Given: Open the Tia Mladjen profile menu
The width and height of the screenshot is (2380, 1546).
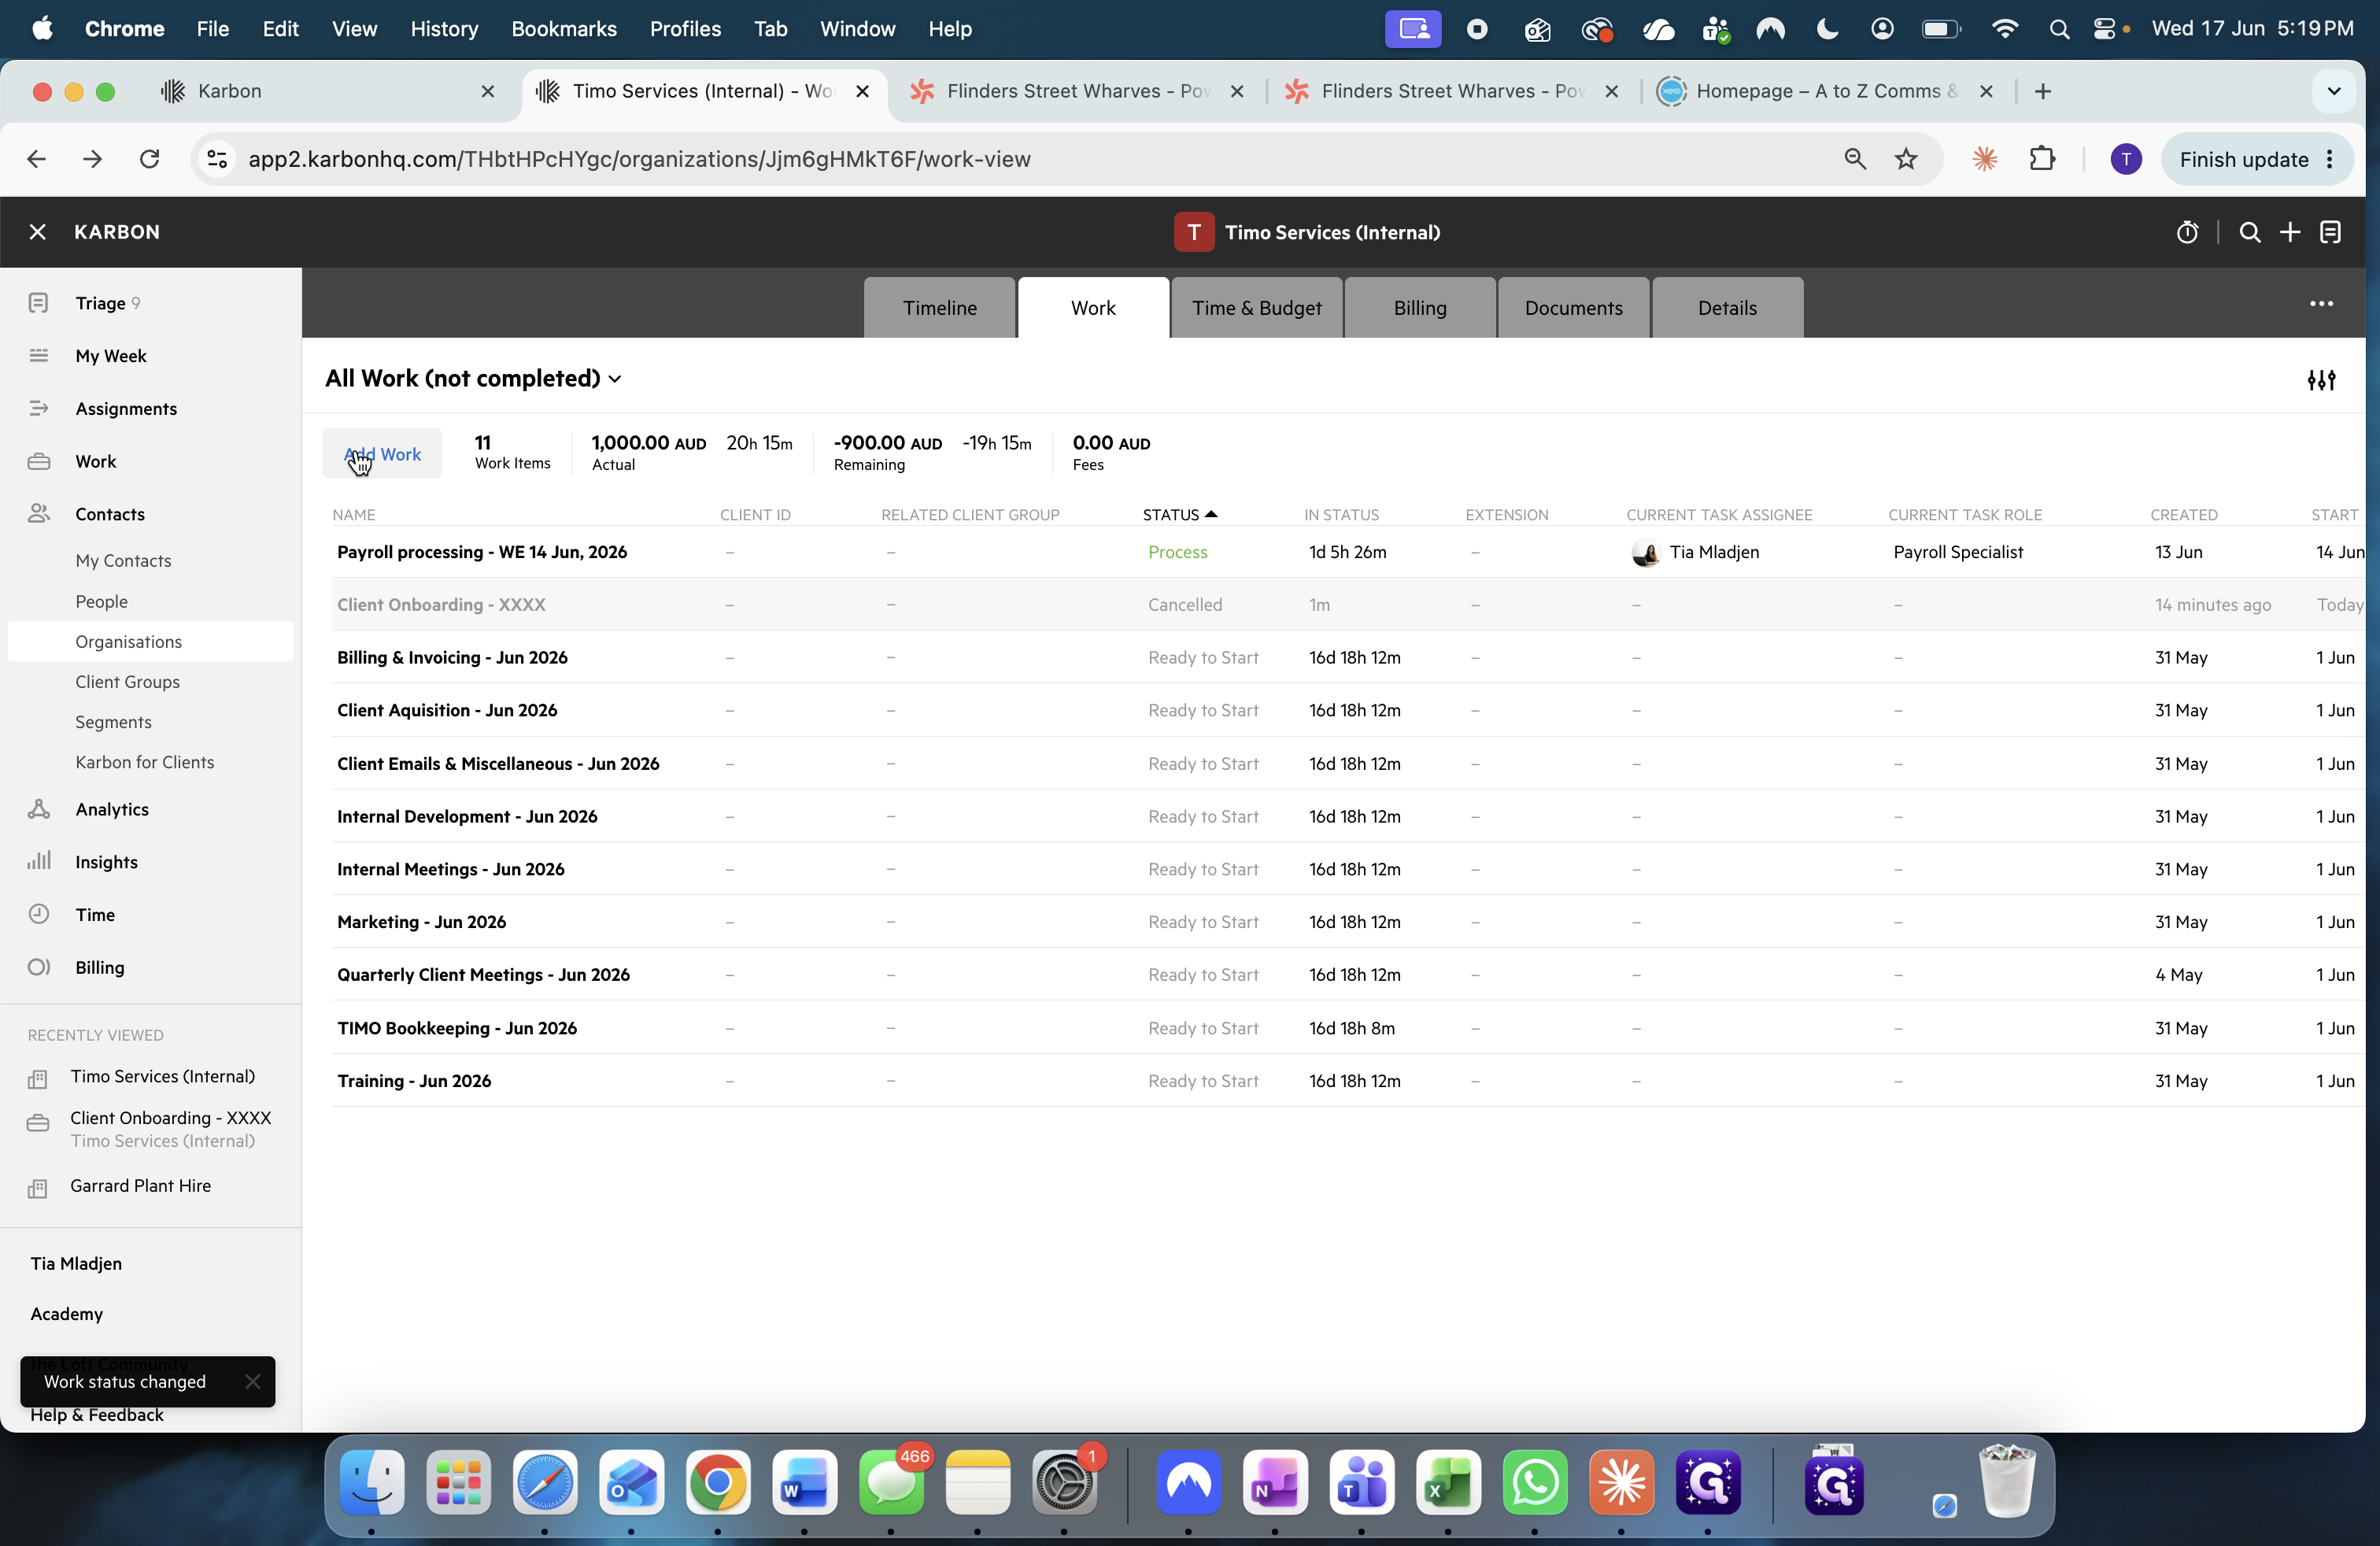Looking at the screenshot, I should [76, 1264].
